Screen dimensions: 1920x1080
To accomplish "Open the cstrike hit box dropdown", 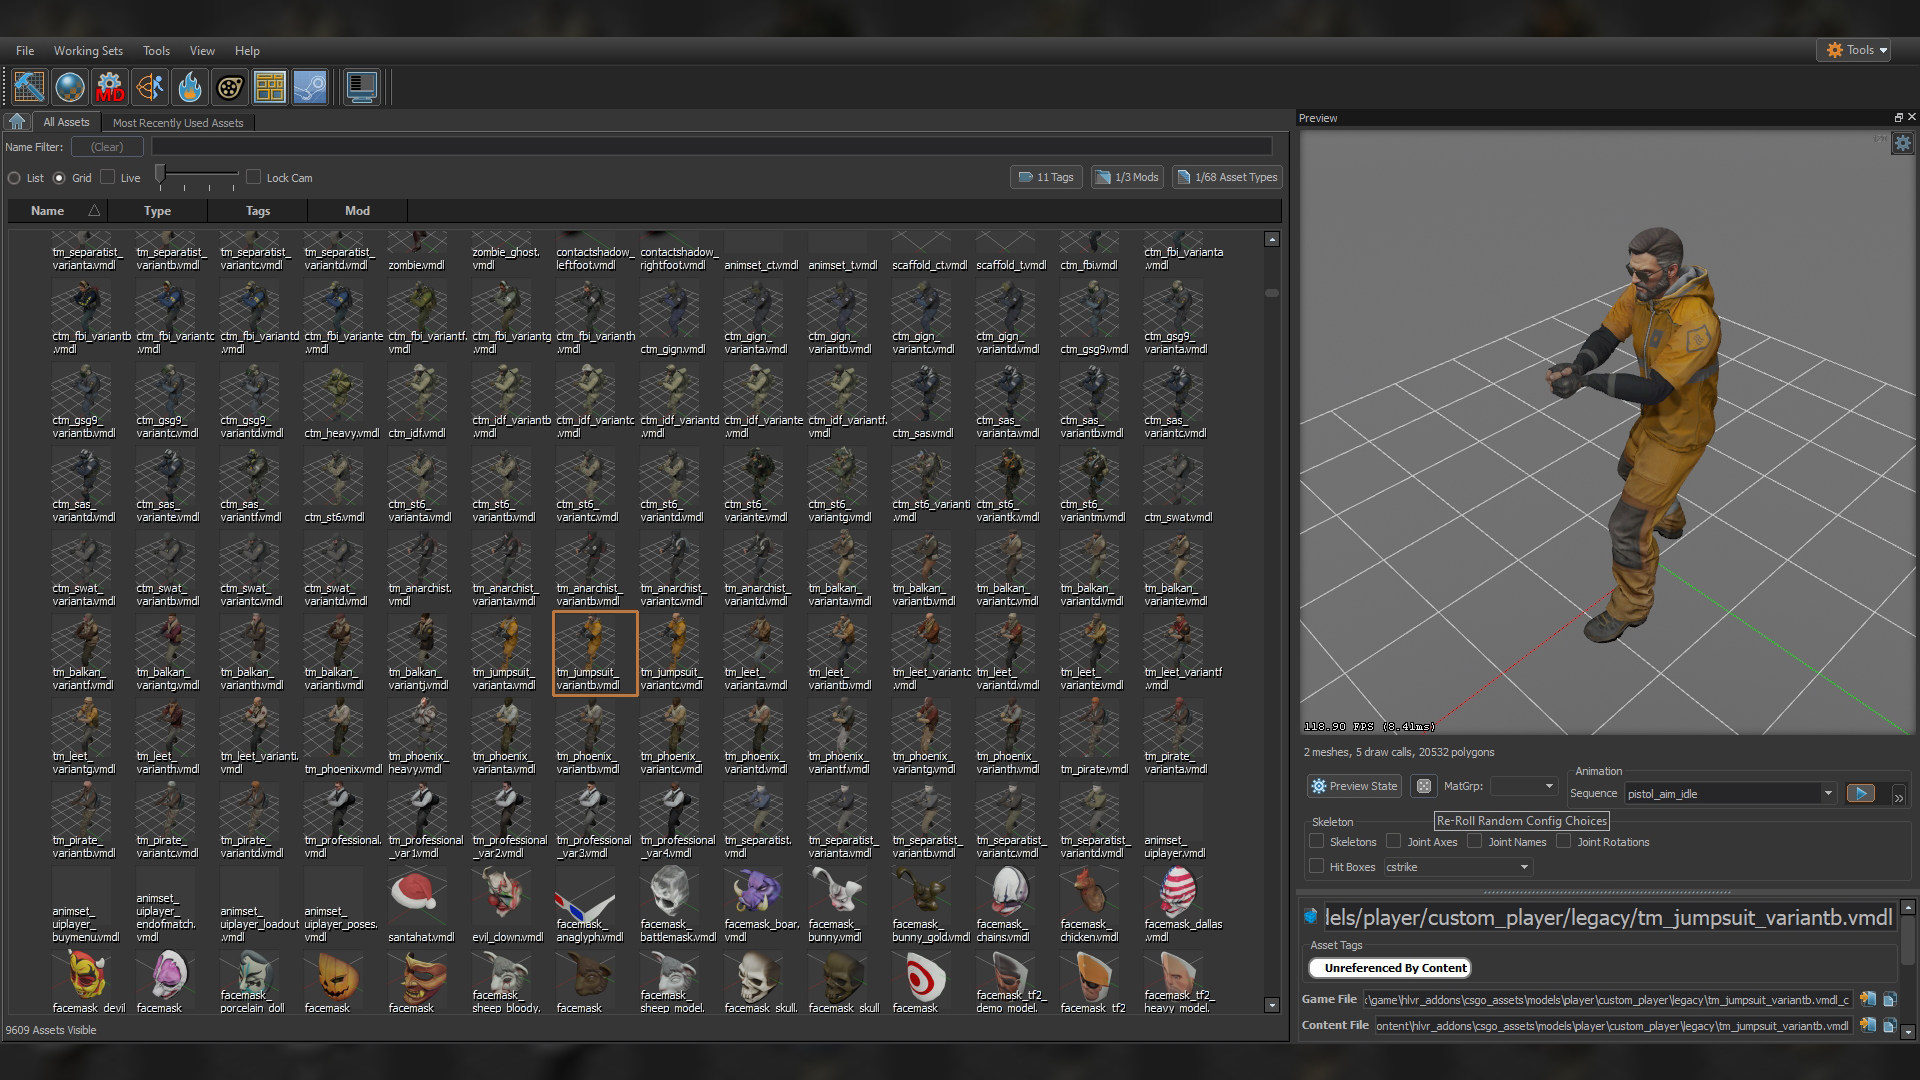I will pos(1458,867).
